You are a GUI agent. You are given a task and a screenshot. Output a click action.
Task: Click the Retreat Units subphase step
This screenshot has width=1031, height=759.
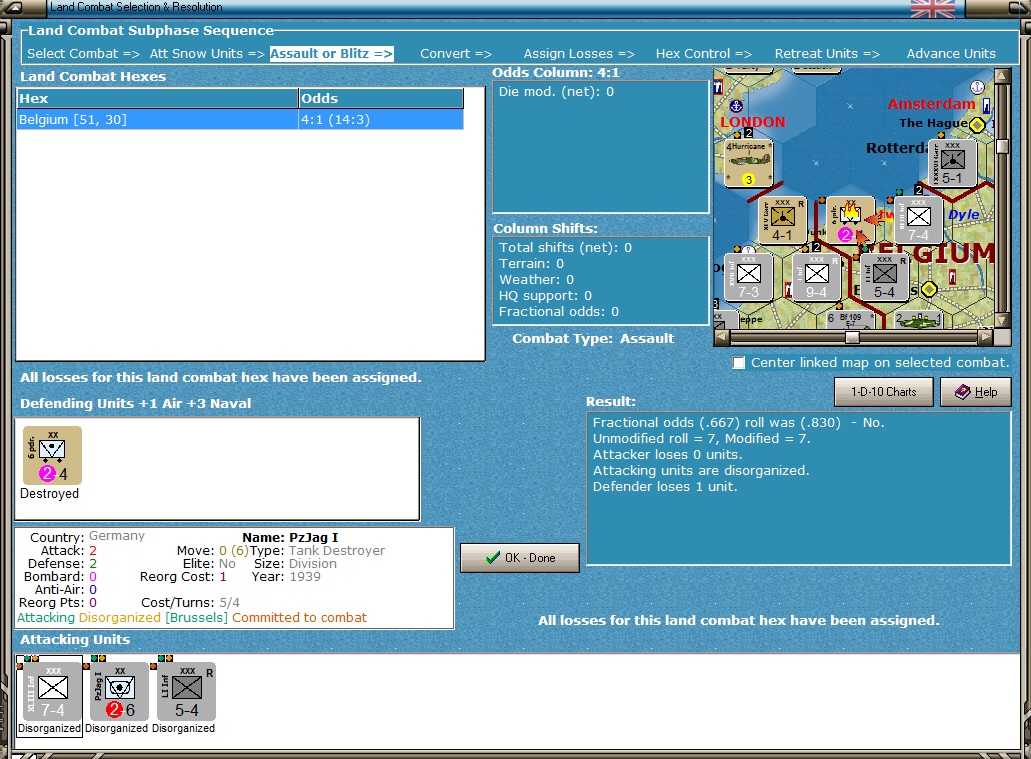(827, 54)
